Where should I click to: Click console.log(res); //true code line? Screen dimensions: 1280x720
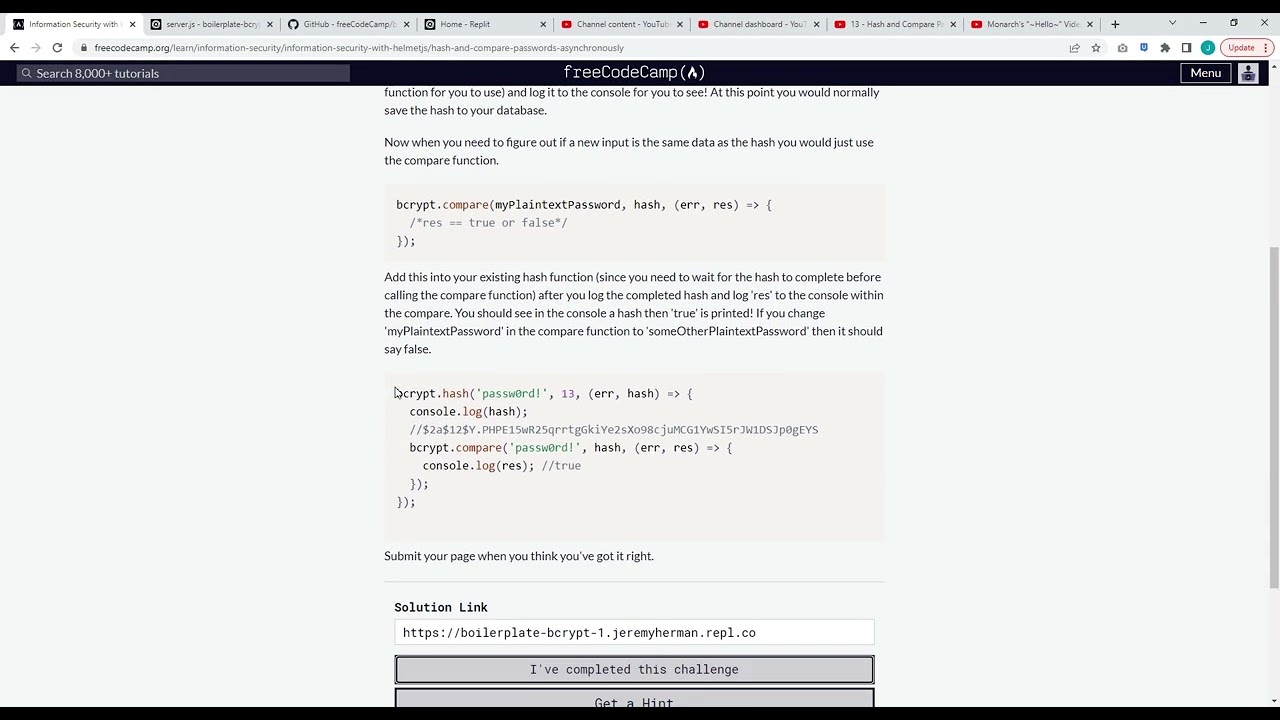click(x=501, y=466)
